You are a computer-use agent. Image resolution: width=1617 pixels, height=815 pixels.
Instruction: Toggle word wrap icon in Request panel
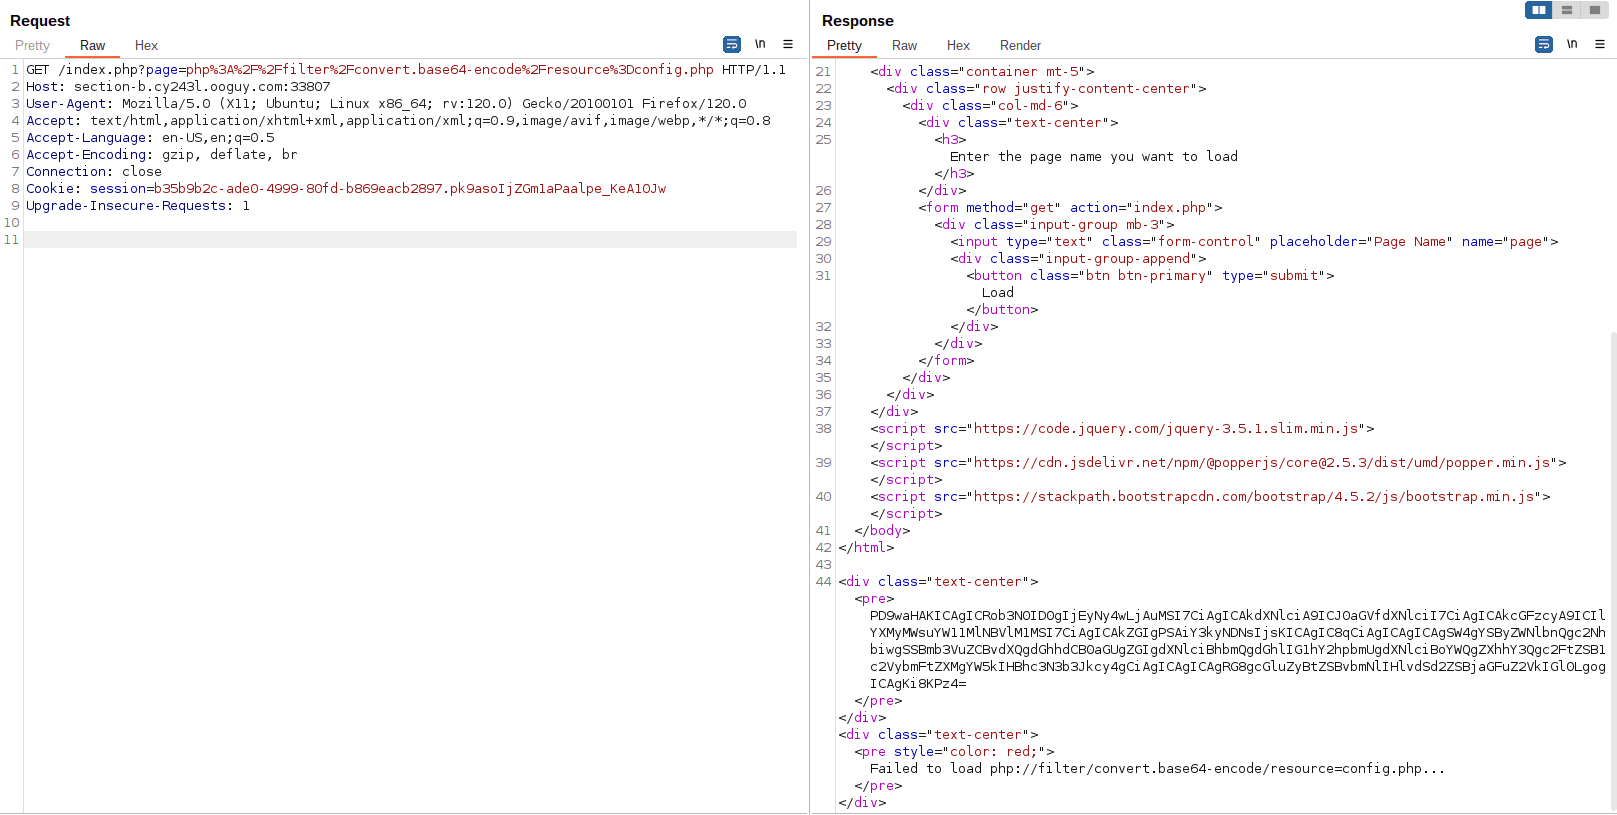(x=732, y=45)
